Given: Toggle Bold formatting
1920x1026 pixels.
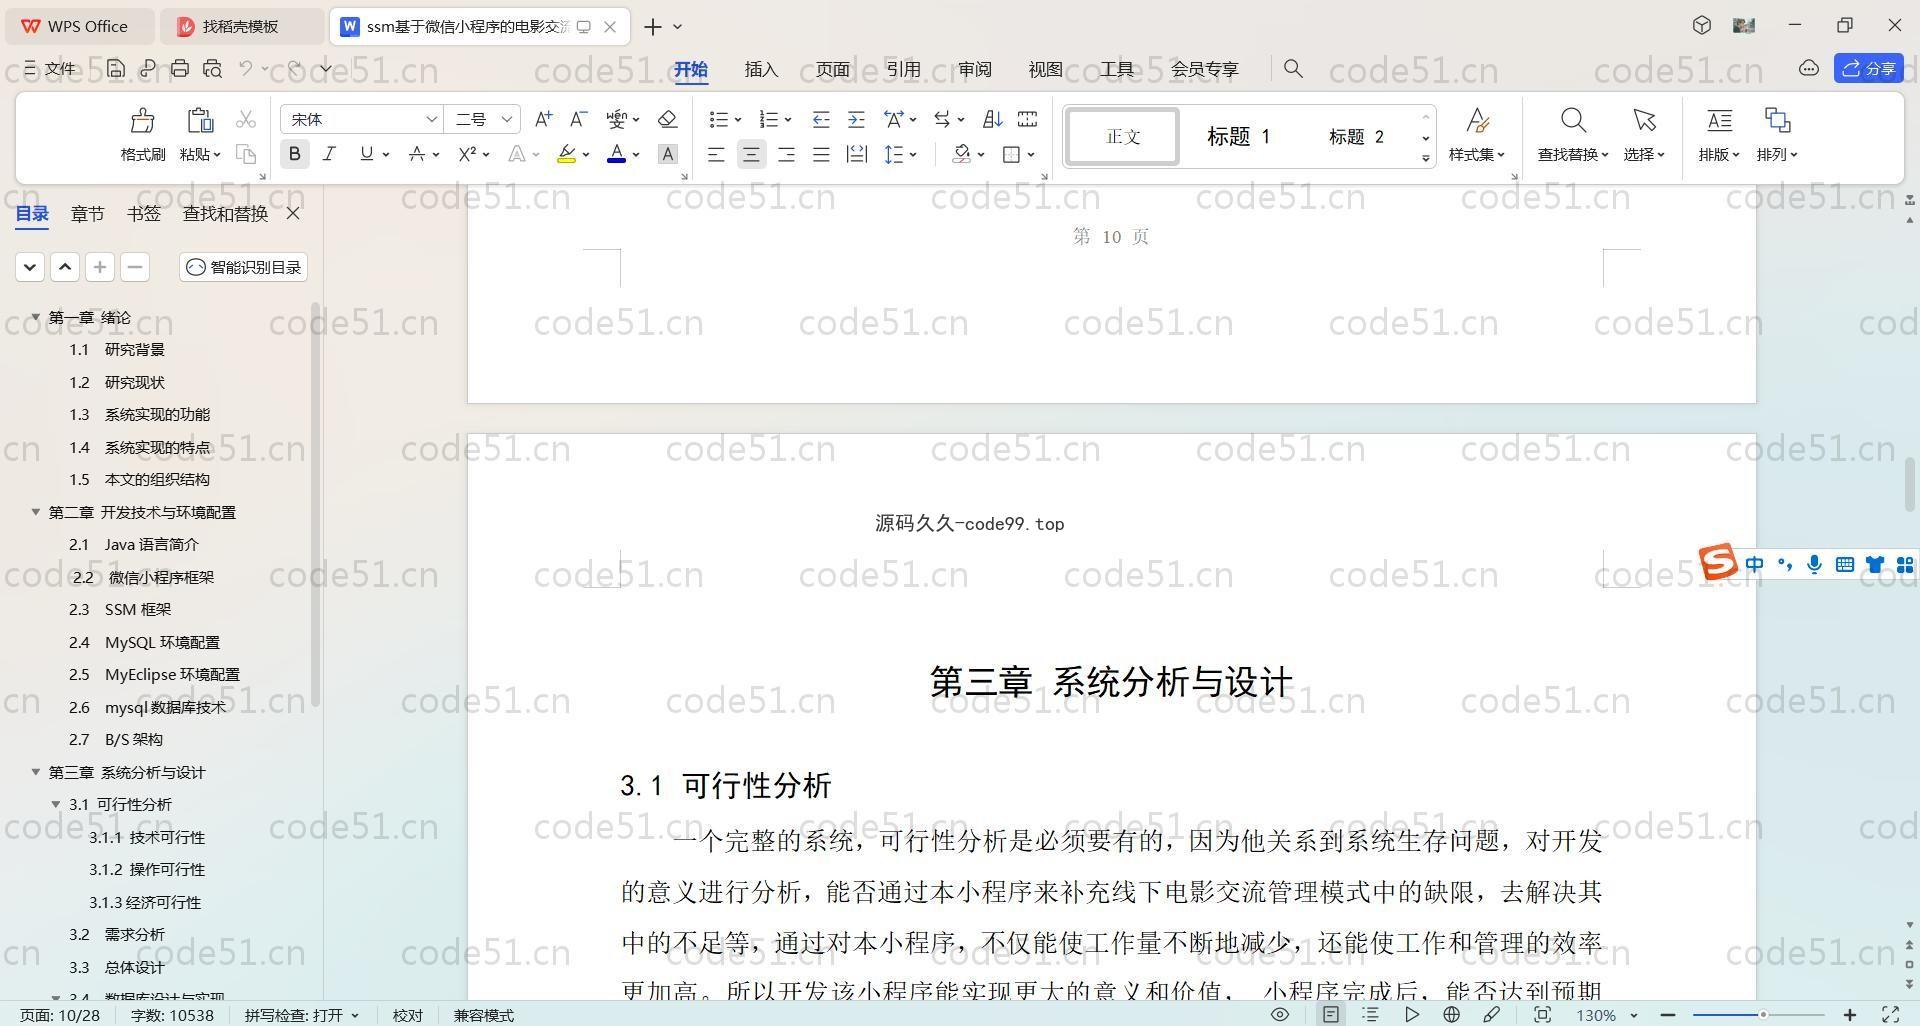Looking at the screenshot, I should [294, 154].
